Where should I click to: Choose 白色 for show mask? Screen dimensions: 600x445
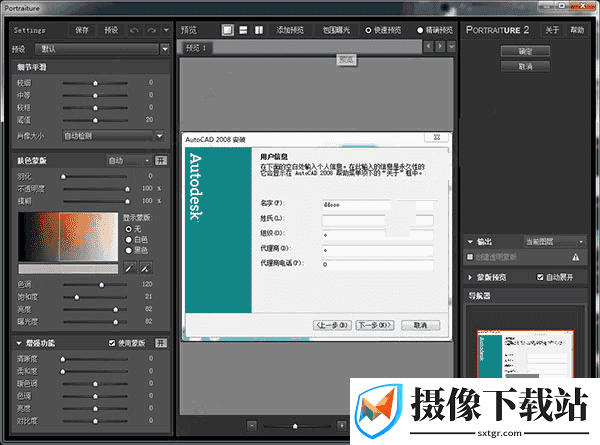pos(129,240)
